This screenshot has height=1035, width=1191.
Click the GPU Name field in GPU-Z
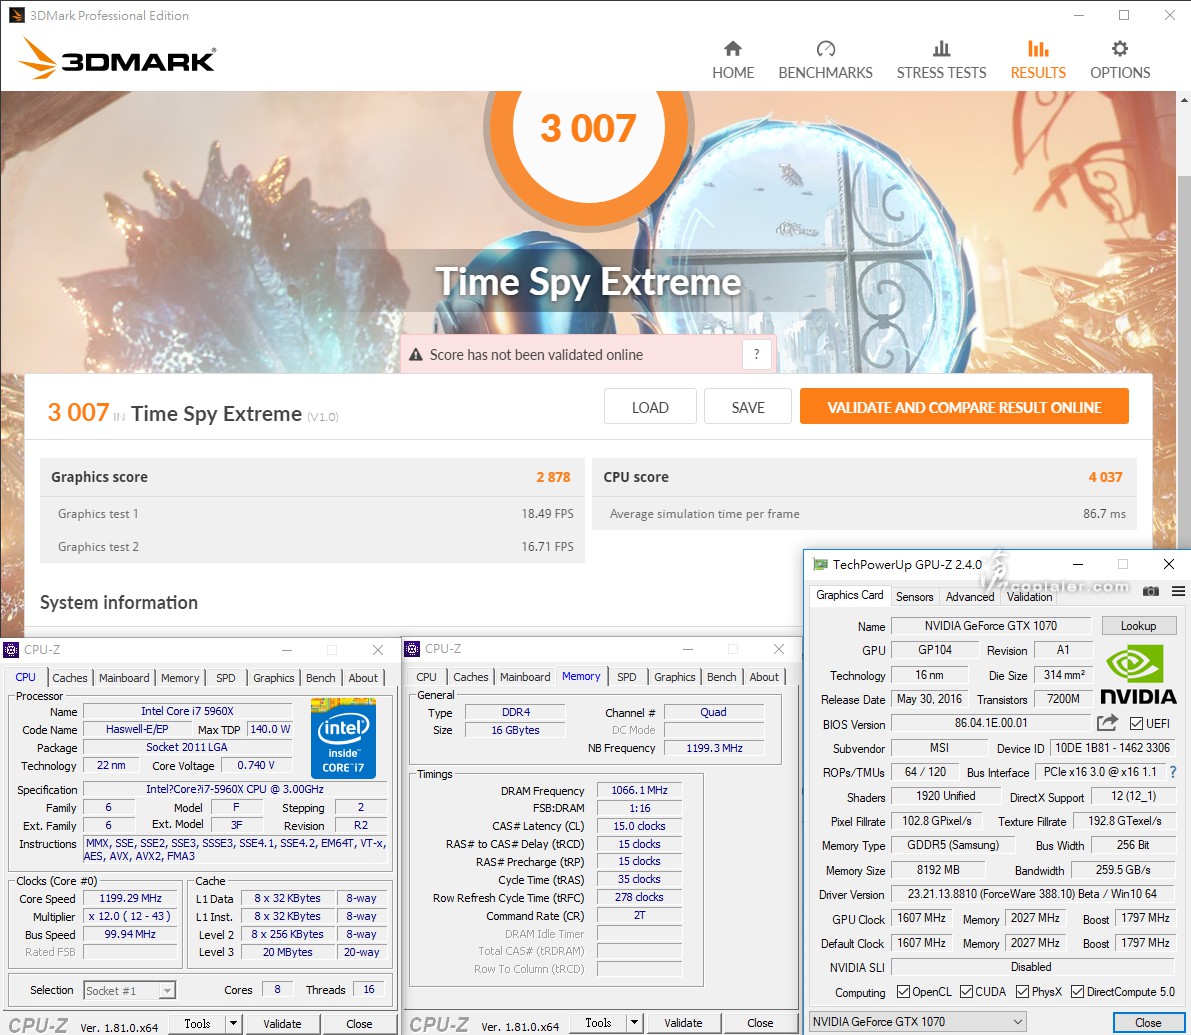point(990,625)
